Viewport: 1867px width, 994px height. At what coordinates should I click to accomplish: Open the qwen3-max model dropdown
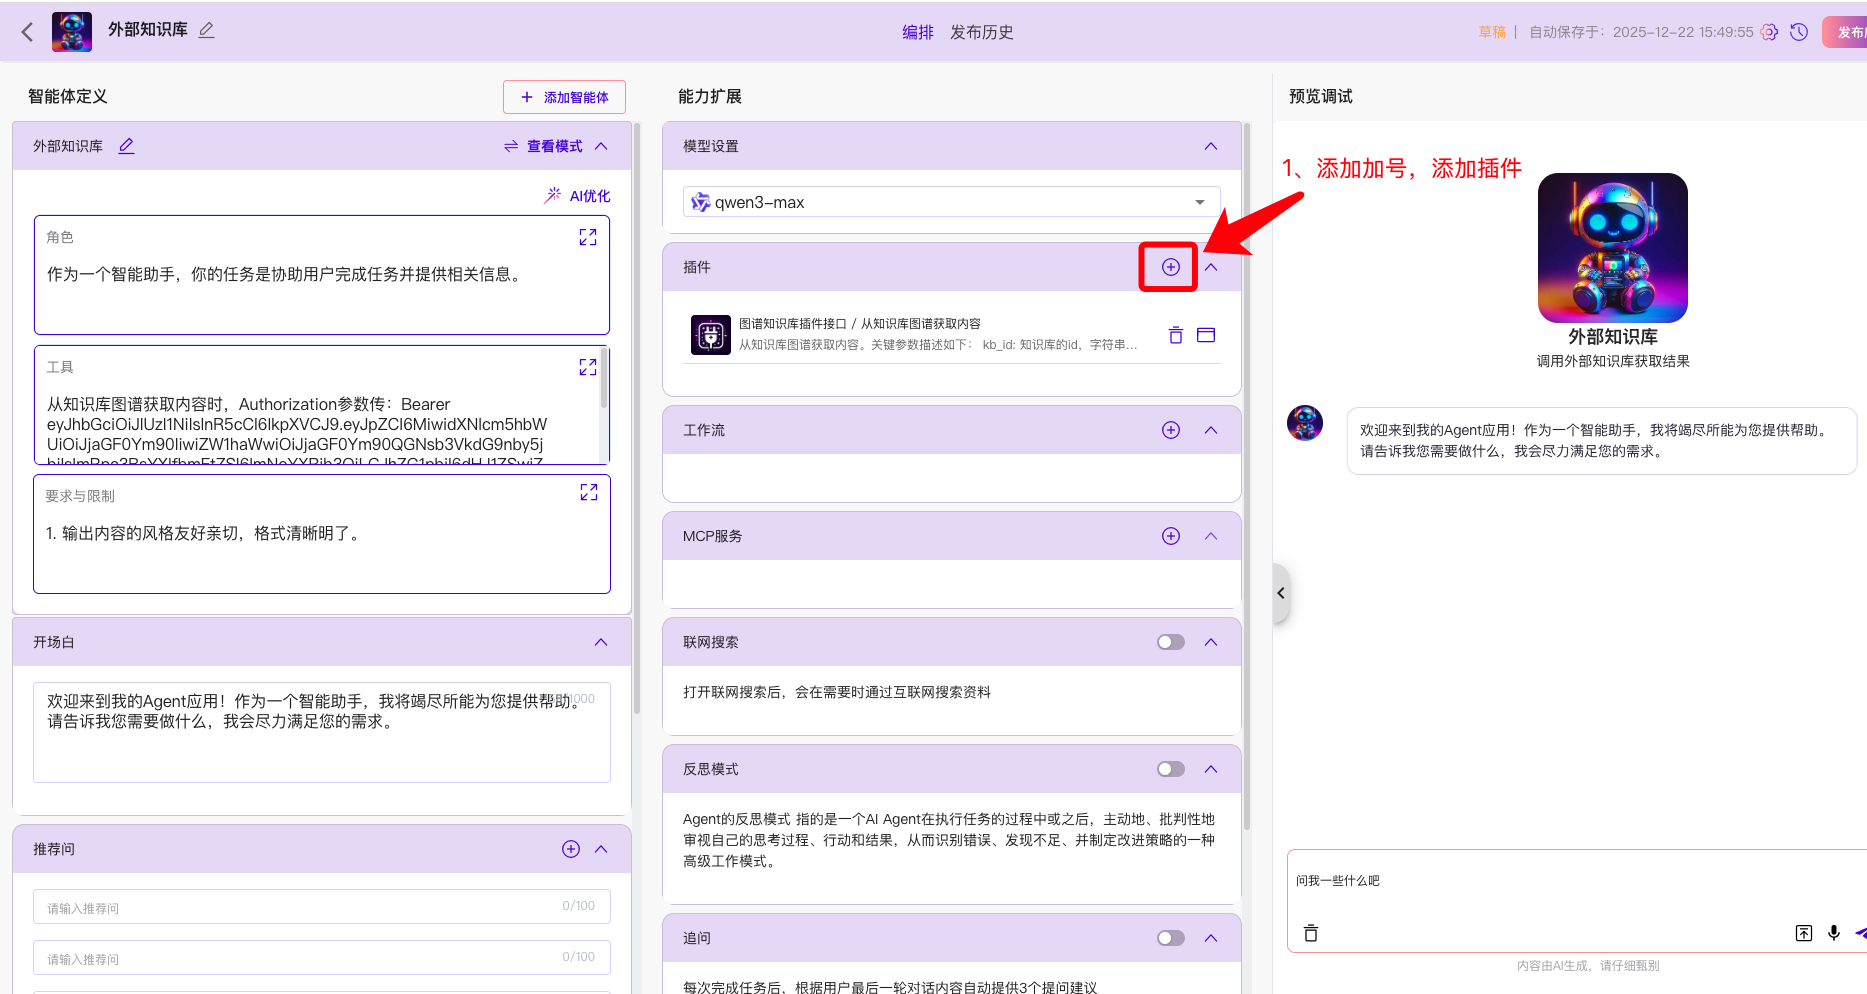[951, 202]
